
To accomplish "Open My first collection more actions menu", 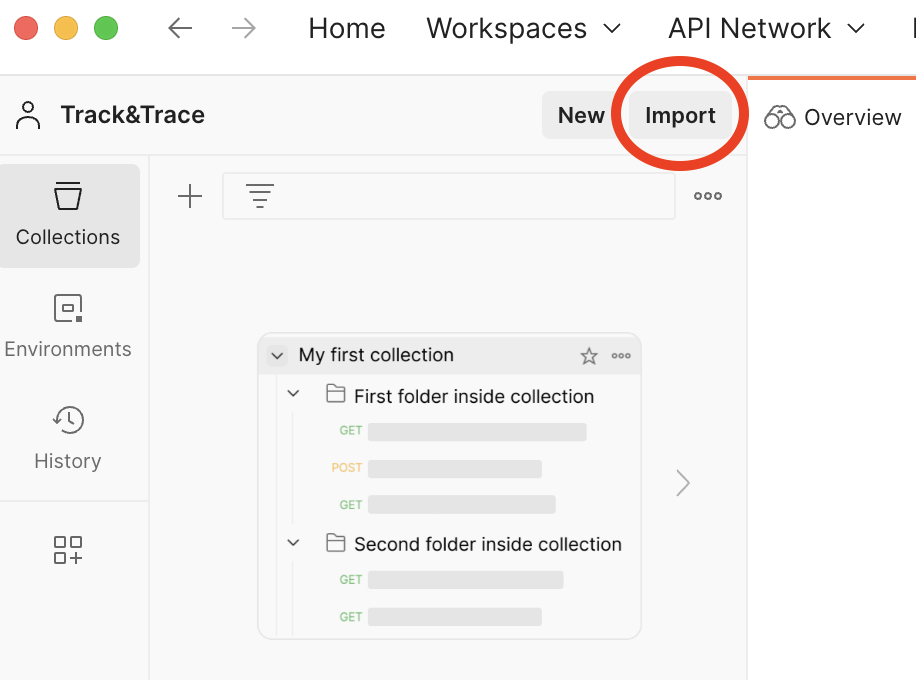I will pos(621,356).
